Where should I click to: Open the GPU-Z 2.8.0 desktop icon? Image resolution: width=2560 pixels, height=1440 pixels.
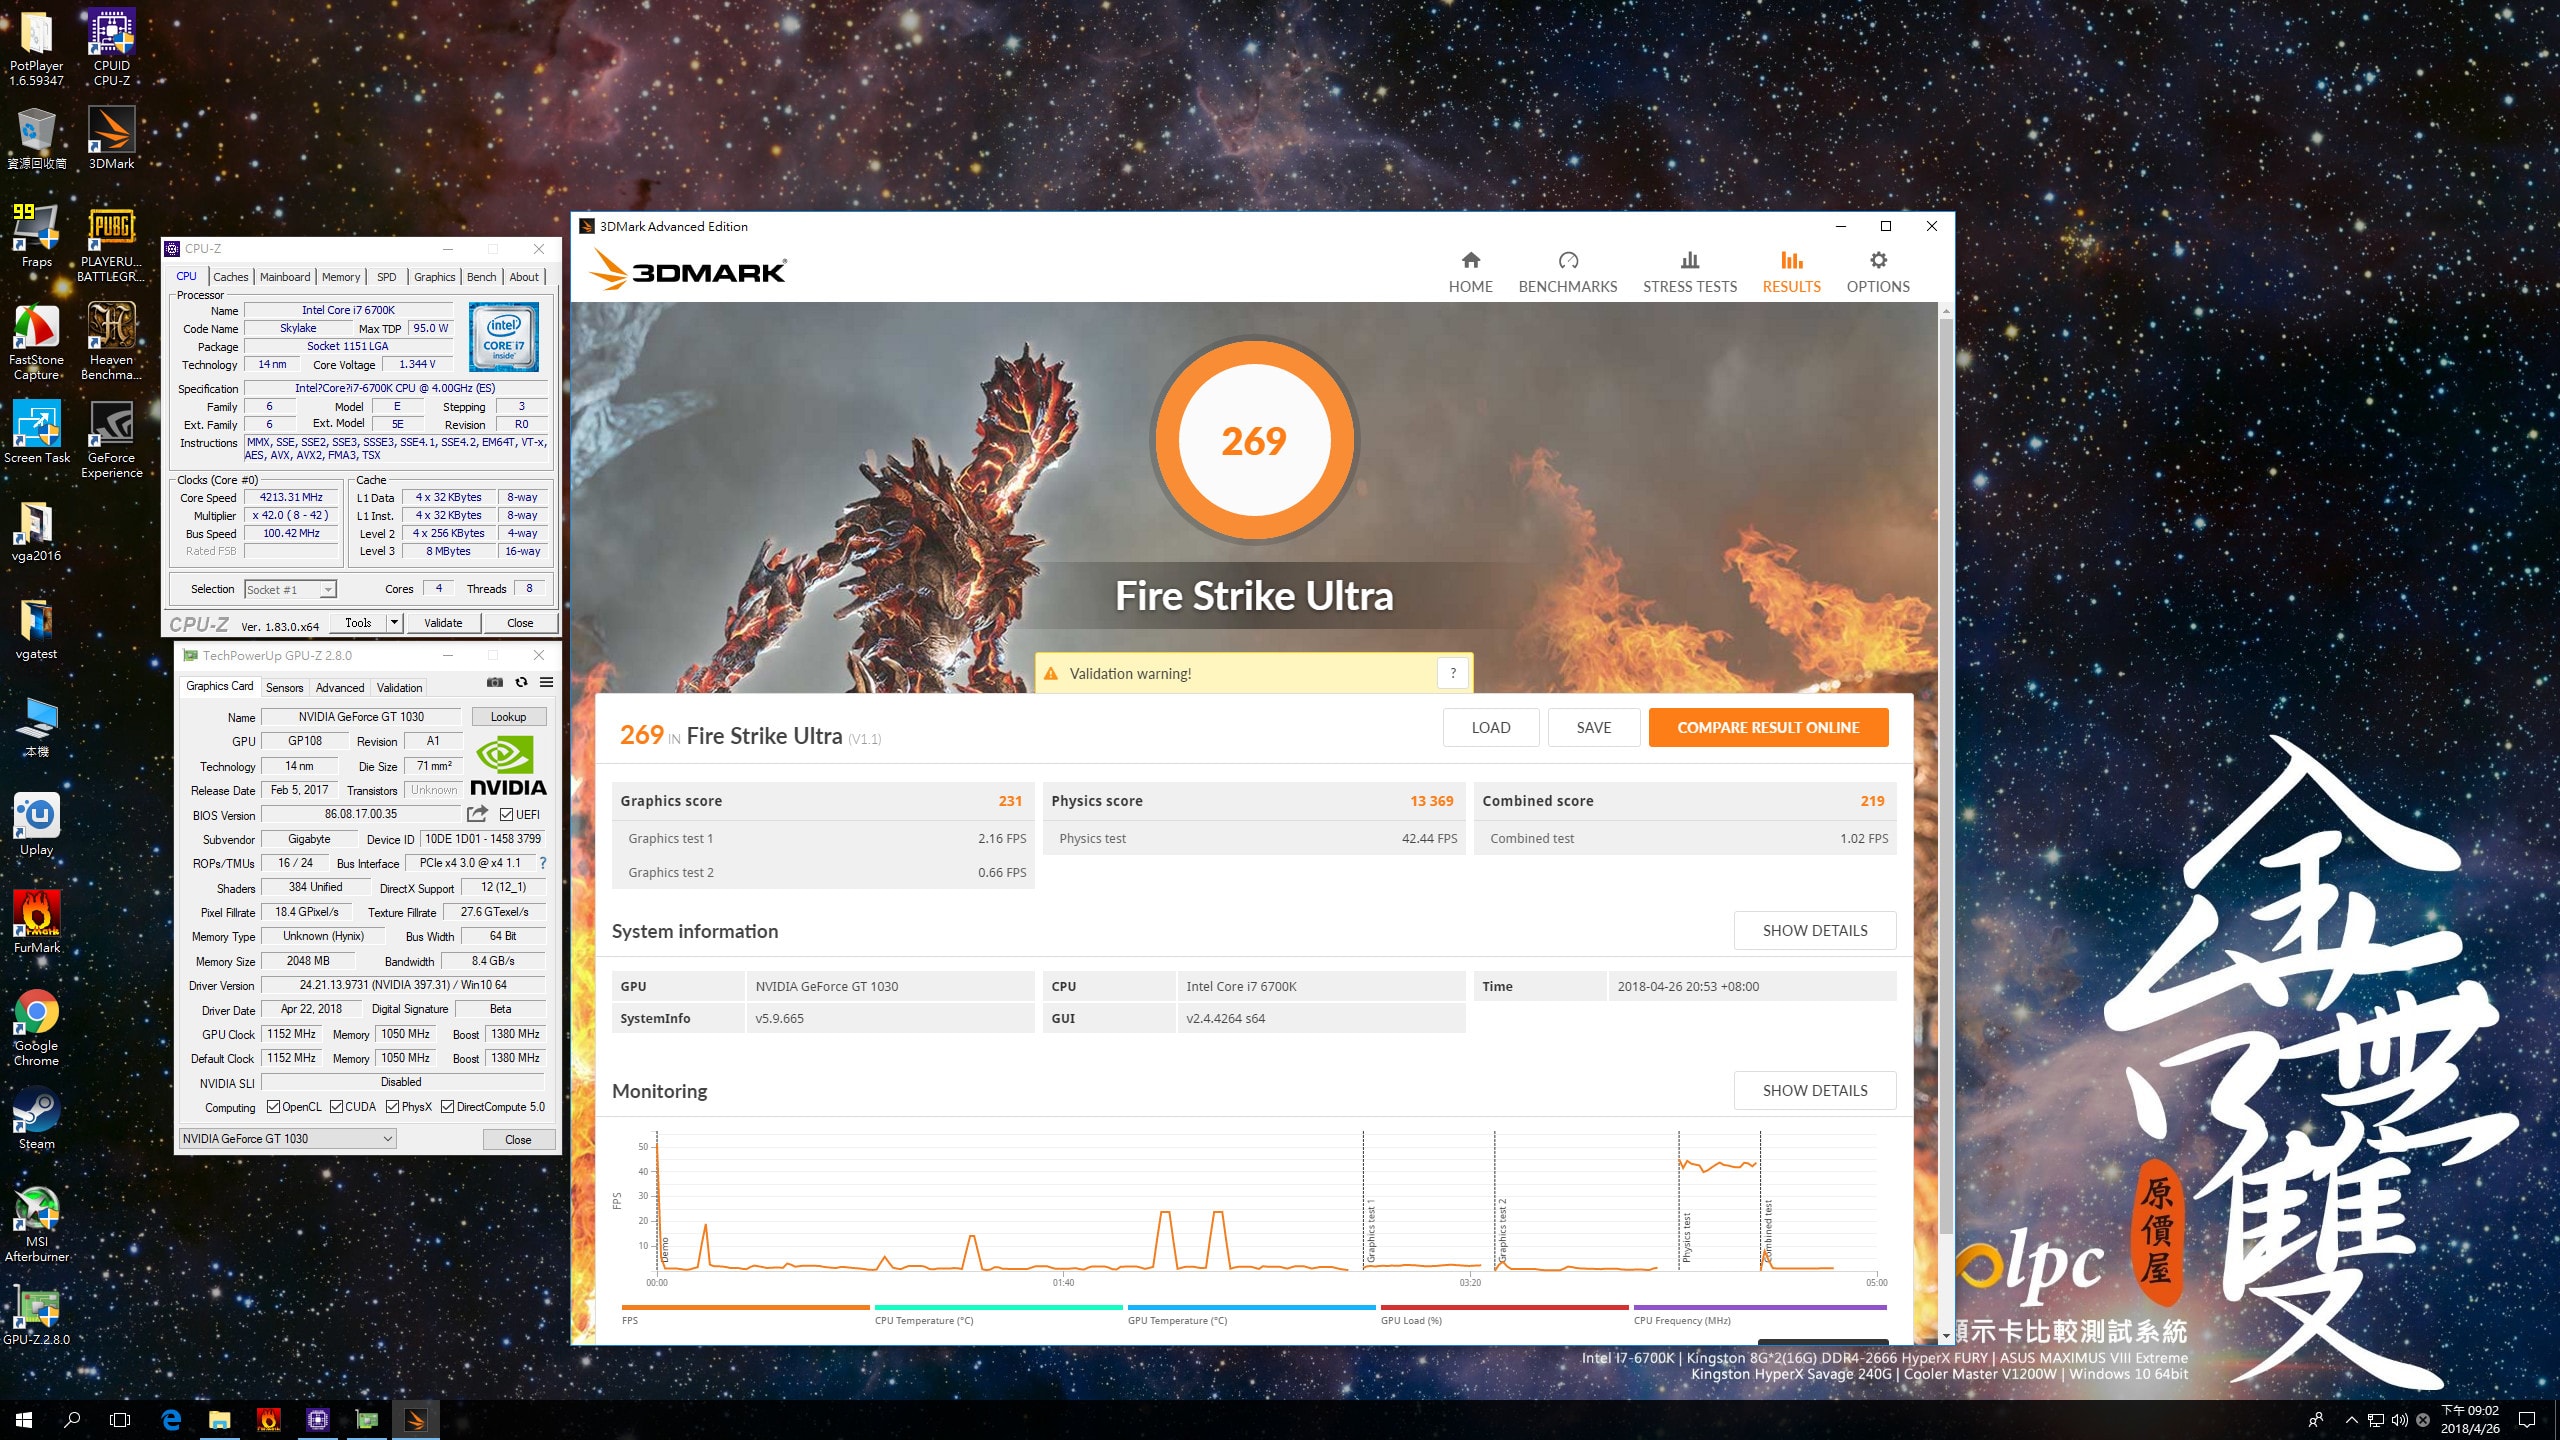37,1315
